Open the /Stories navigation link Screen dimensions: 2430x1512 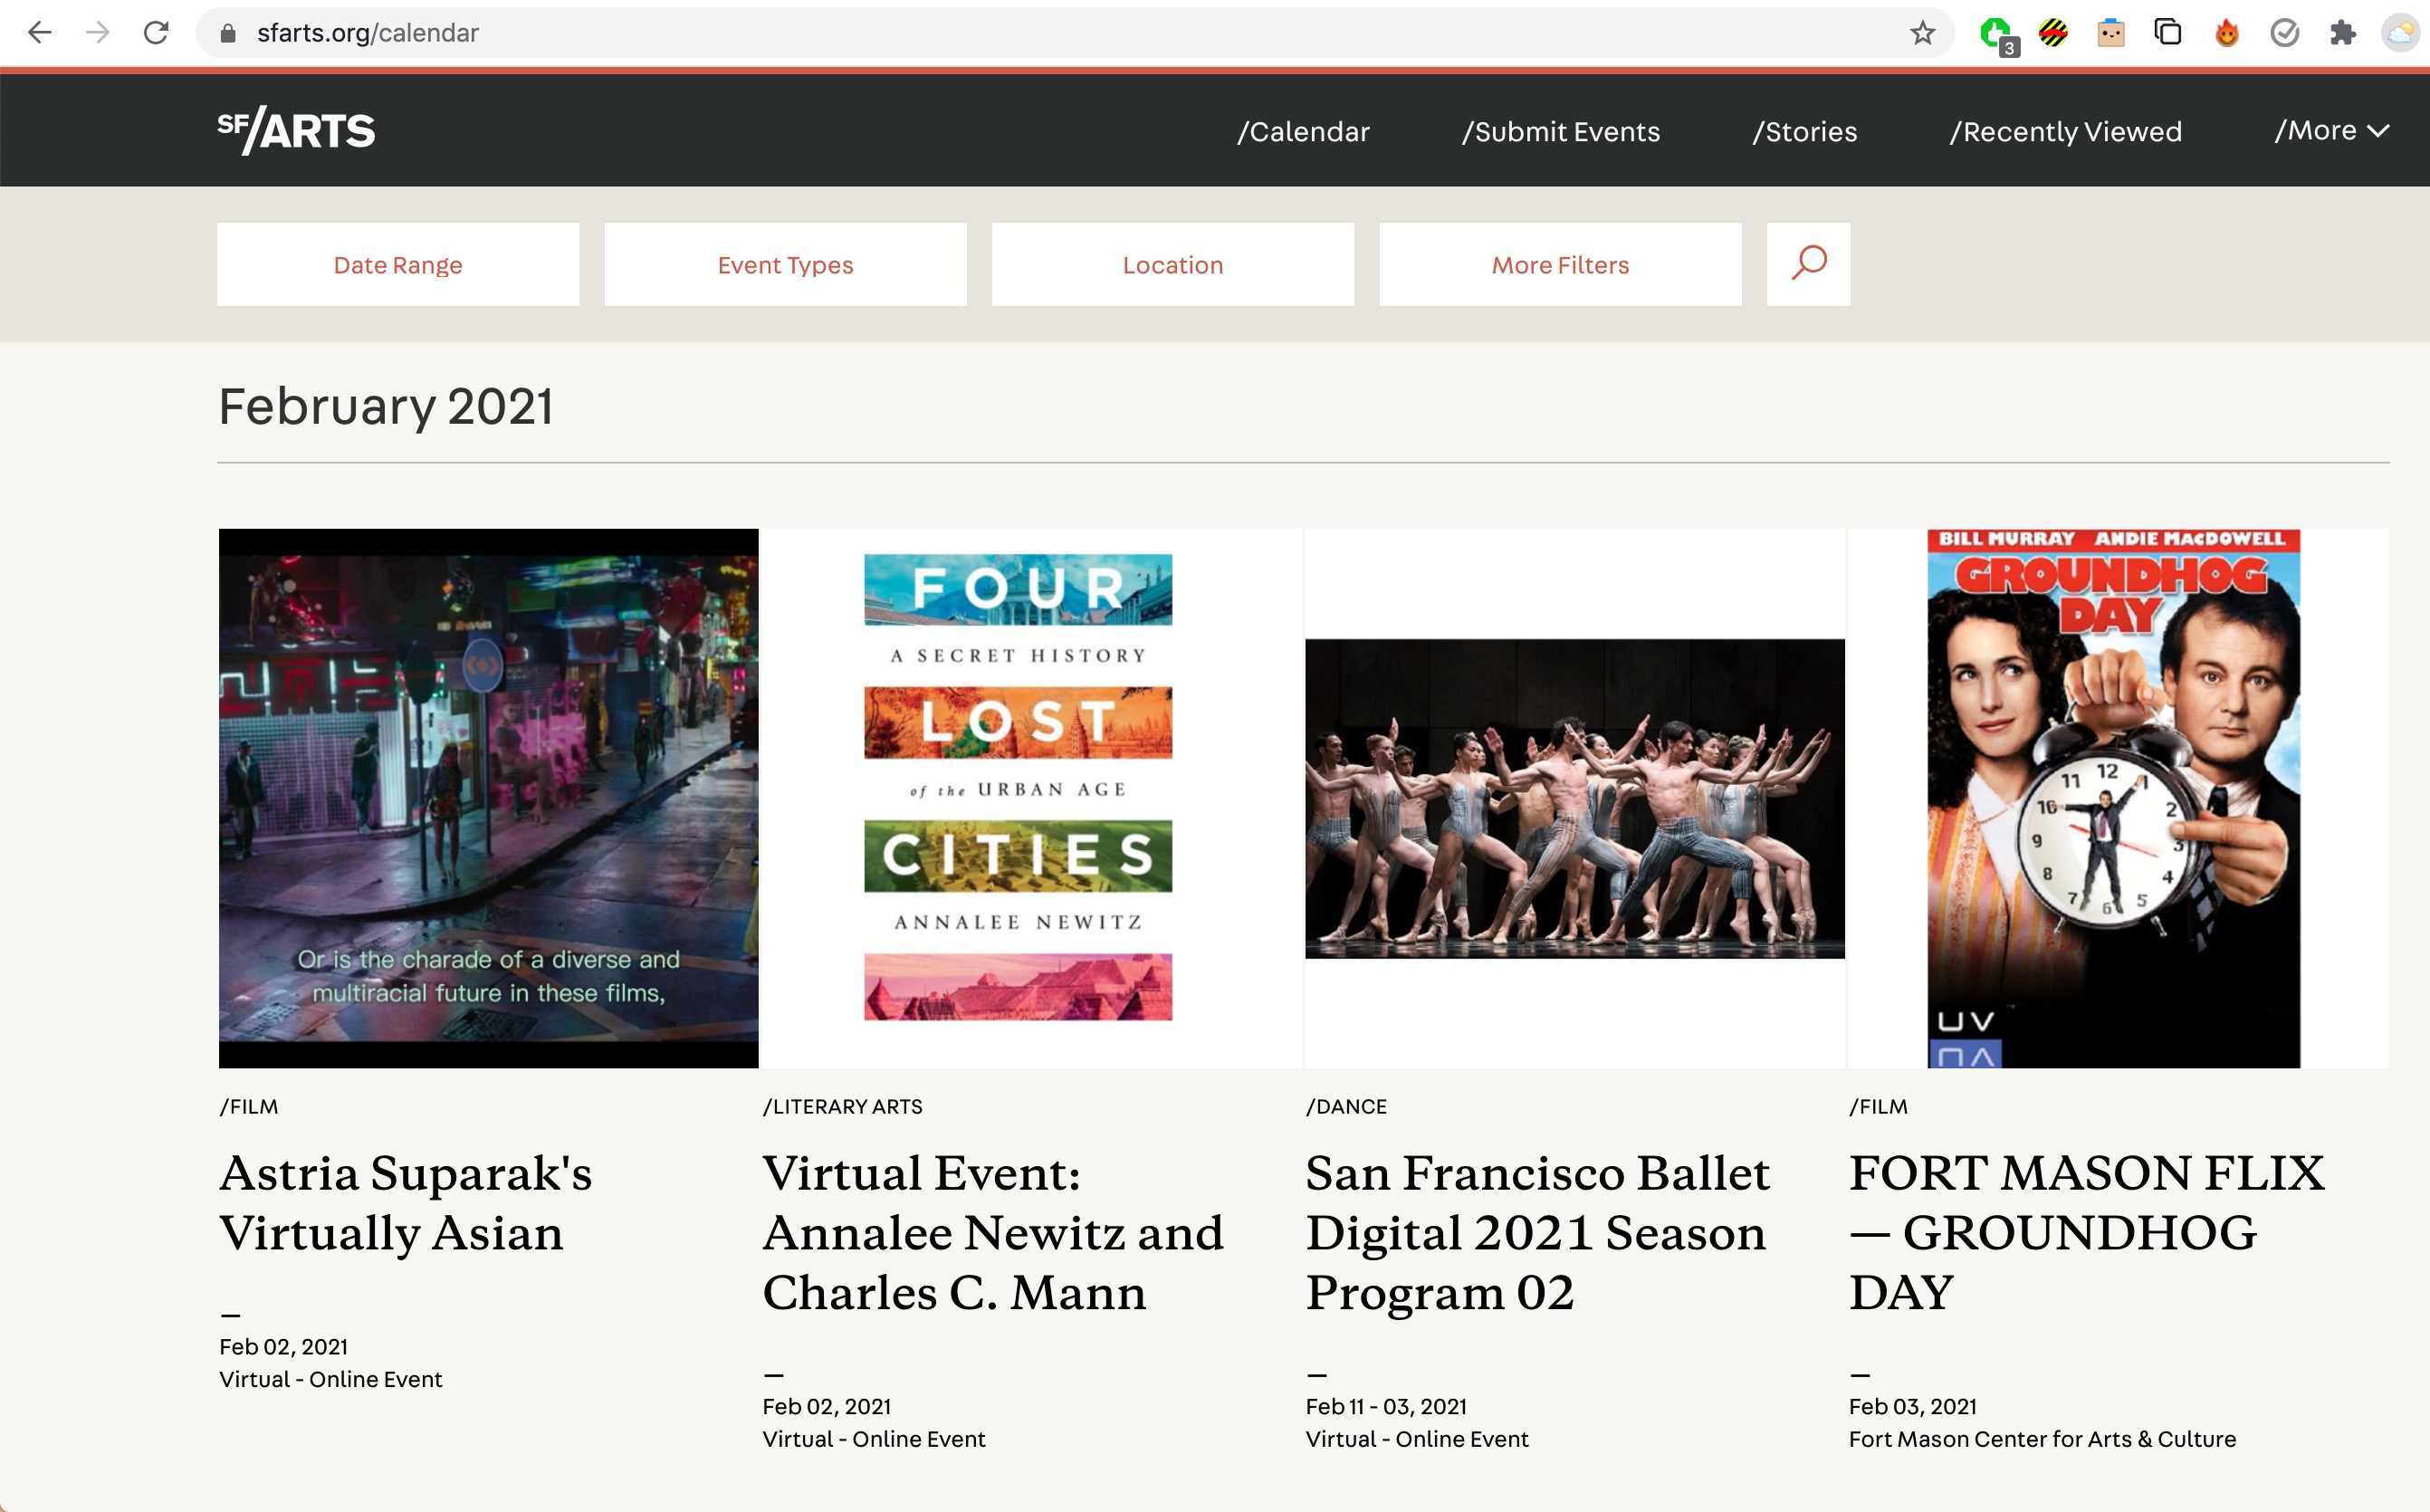[1804, 131]
